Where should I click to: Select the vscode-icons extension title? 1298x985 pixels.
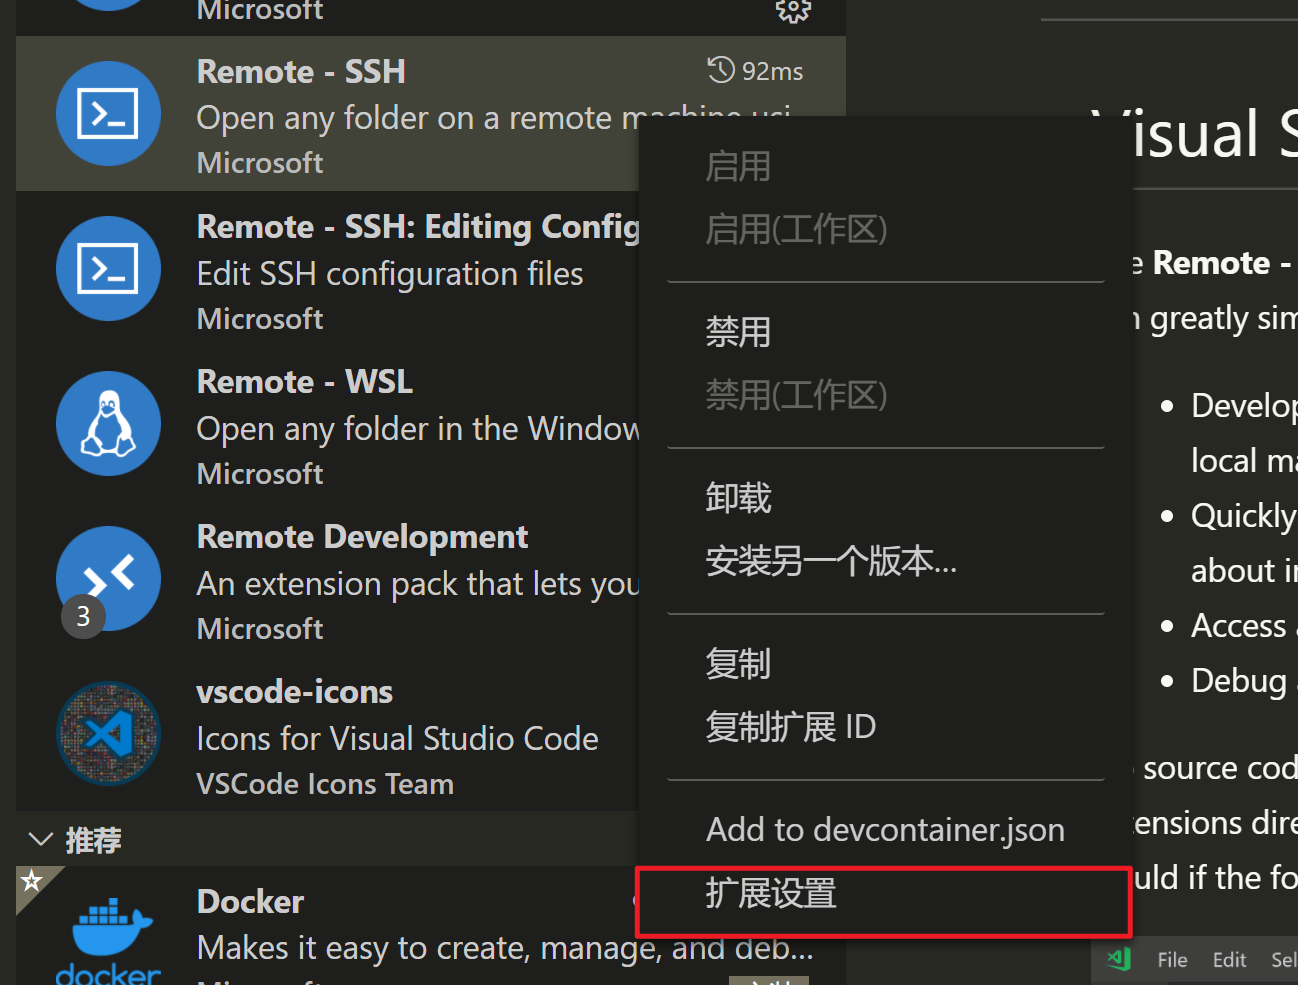click(294, 691)
